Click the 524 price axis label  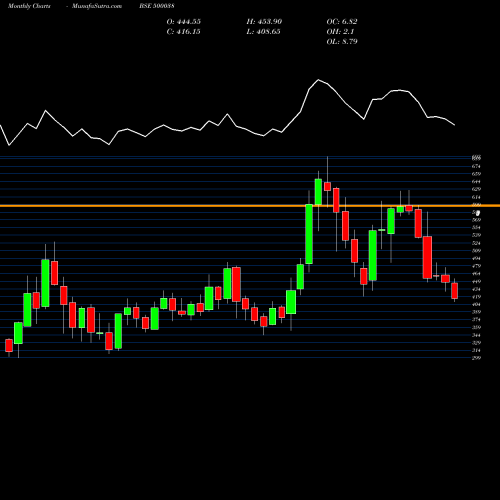476,243
